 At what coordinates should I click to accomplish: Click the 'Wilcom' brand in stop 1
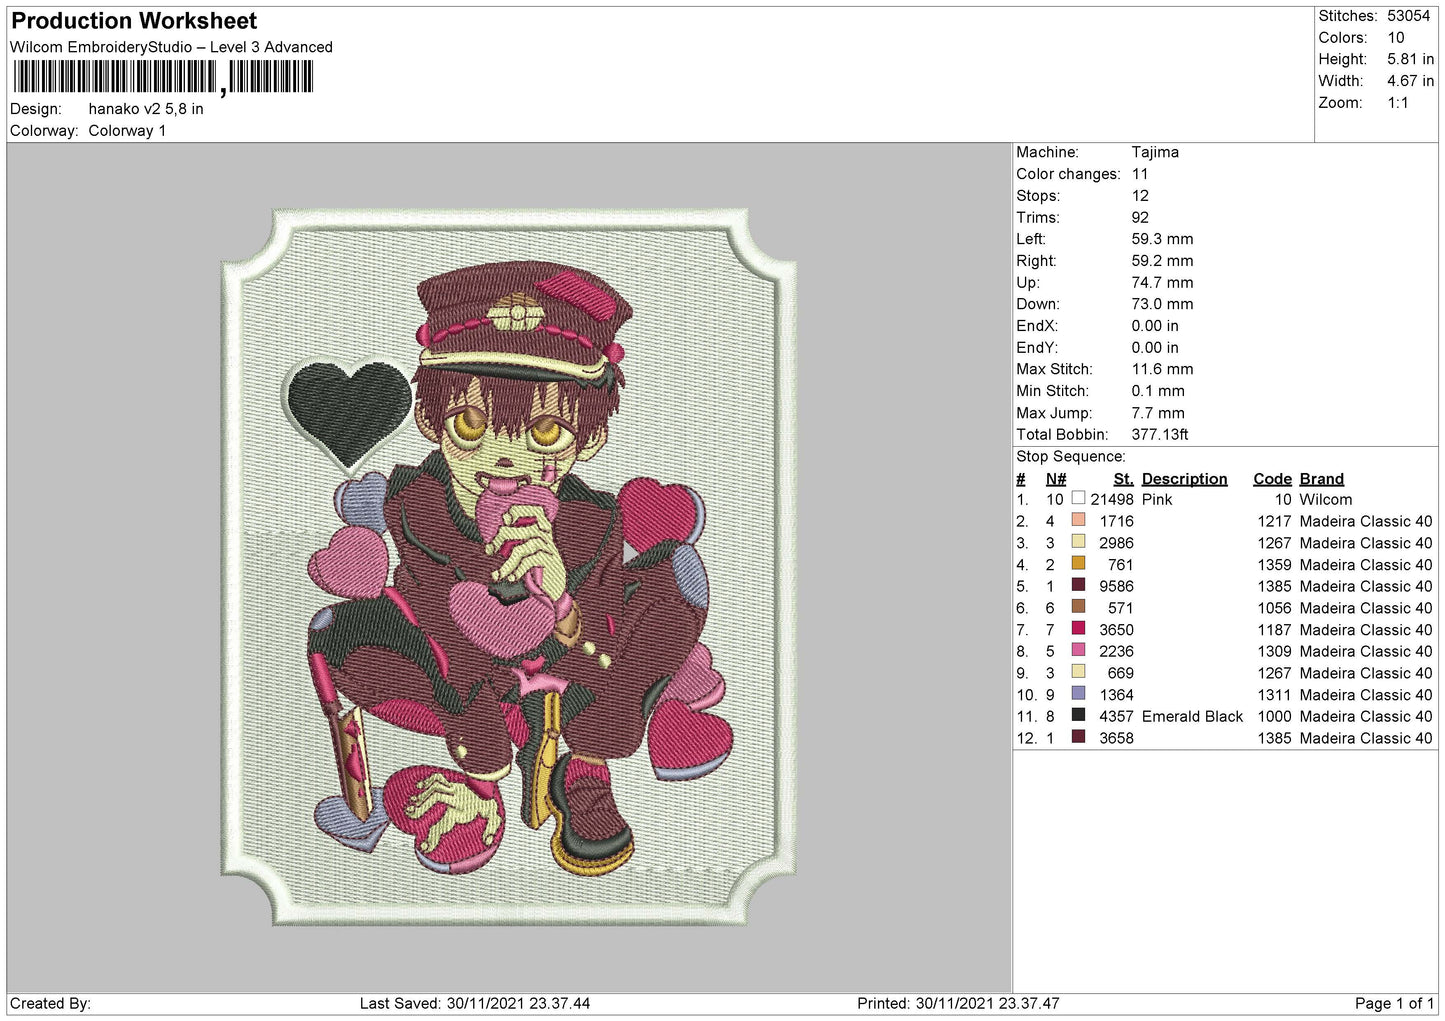1326,499
